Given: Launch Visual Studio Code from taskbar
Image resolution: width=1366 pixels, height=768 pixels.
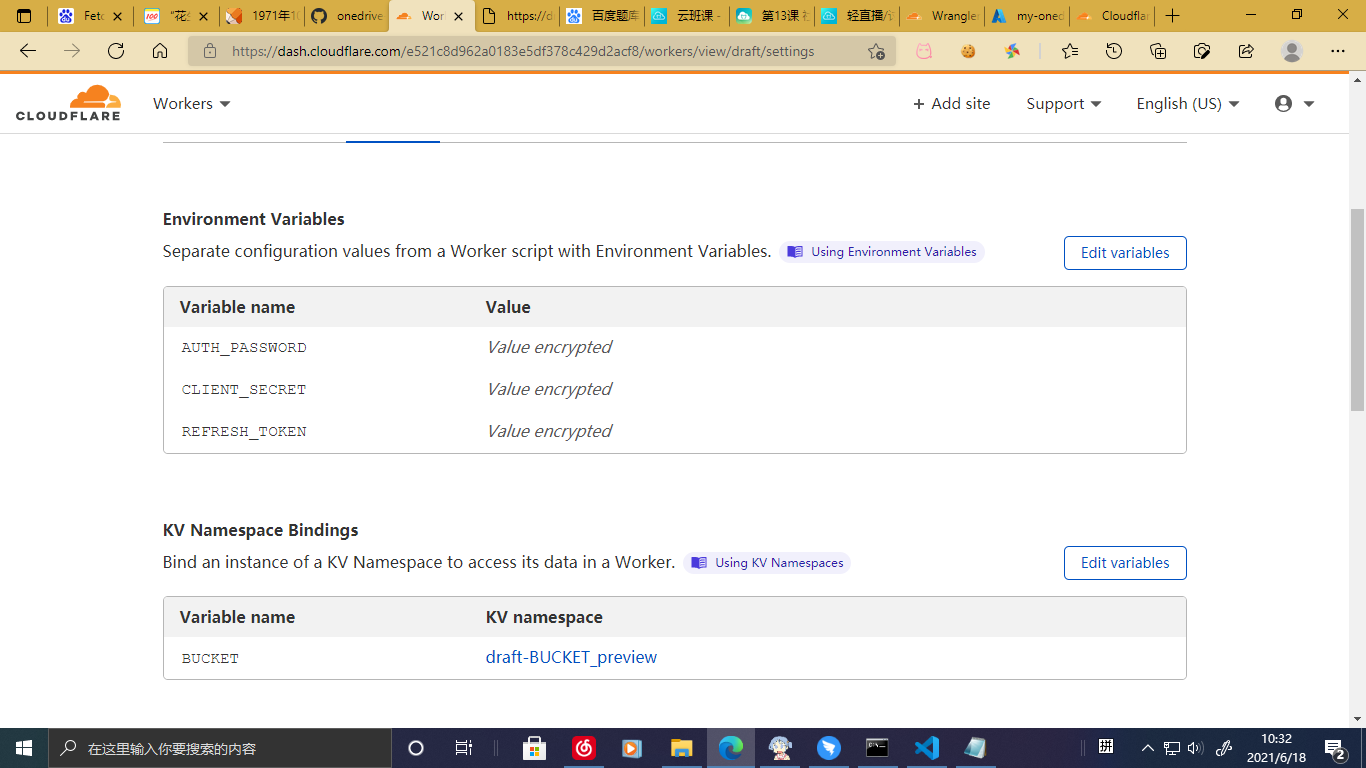Looking at the screenshot, I should 926,747.
